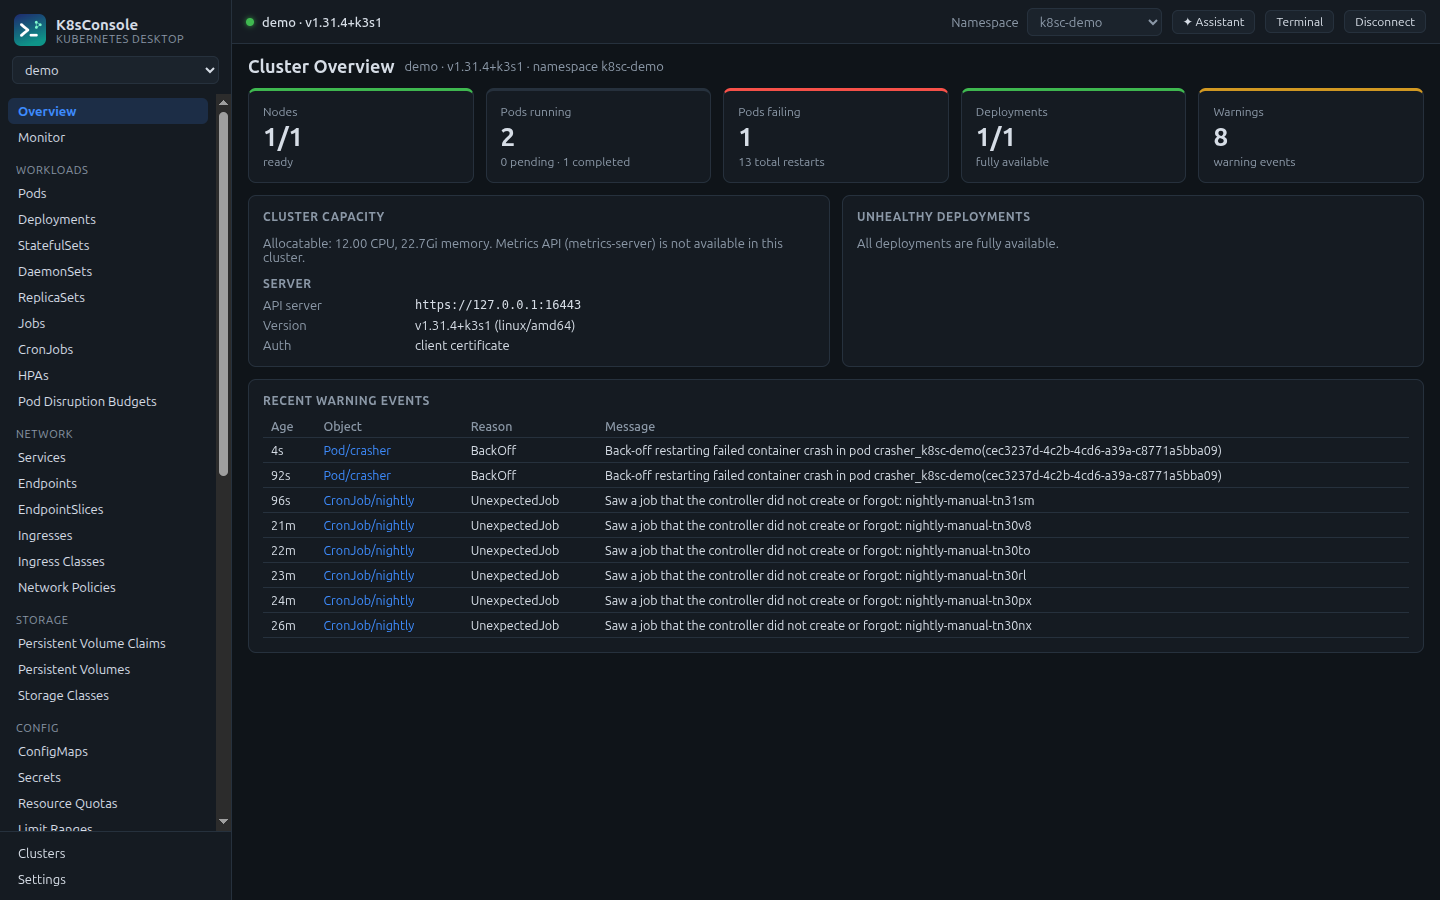The height and width of the screenshot is (900, 1440).
Task: Click the Pods running summary card
Action: click(x=598, y=135)
